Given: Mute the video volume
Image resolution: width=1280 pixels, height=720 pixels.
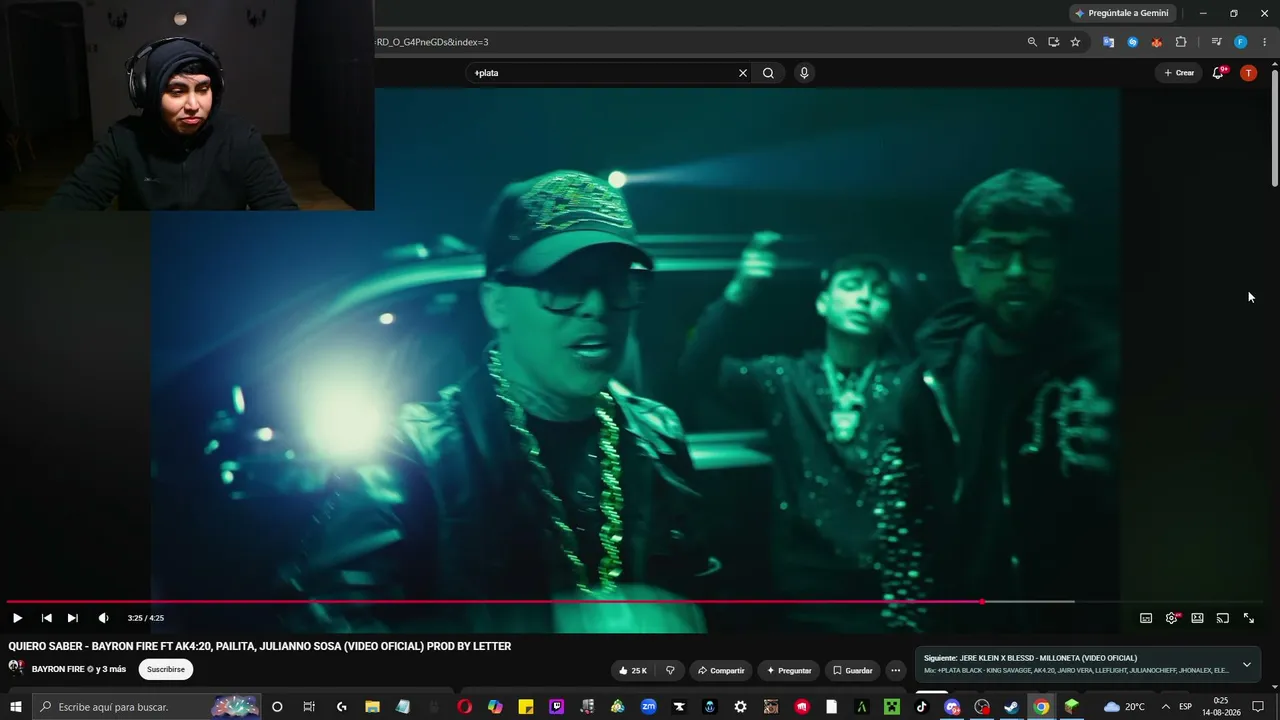Looking at the screenshot, I should 103,618.
